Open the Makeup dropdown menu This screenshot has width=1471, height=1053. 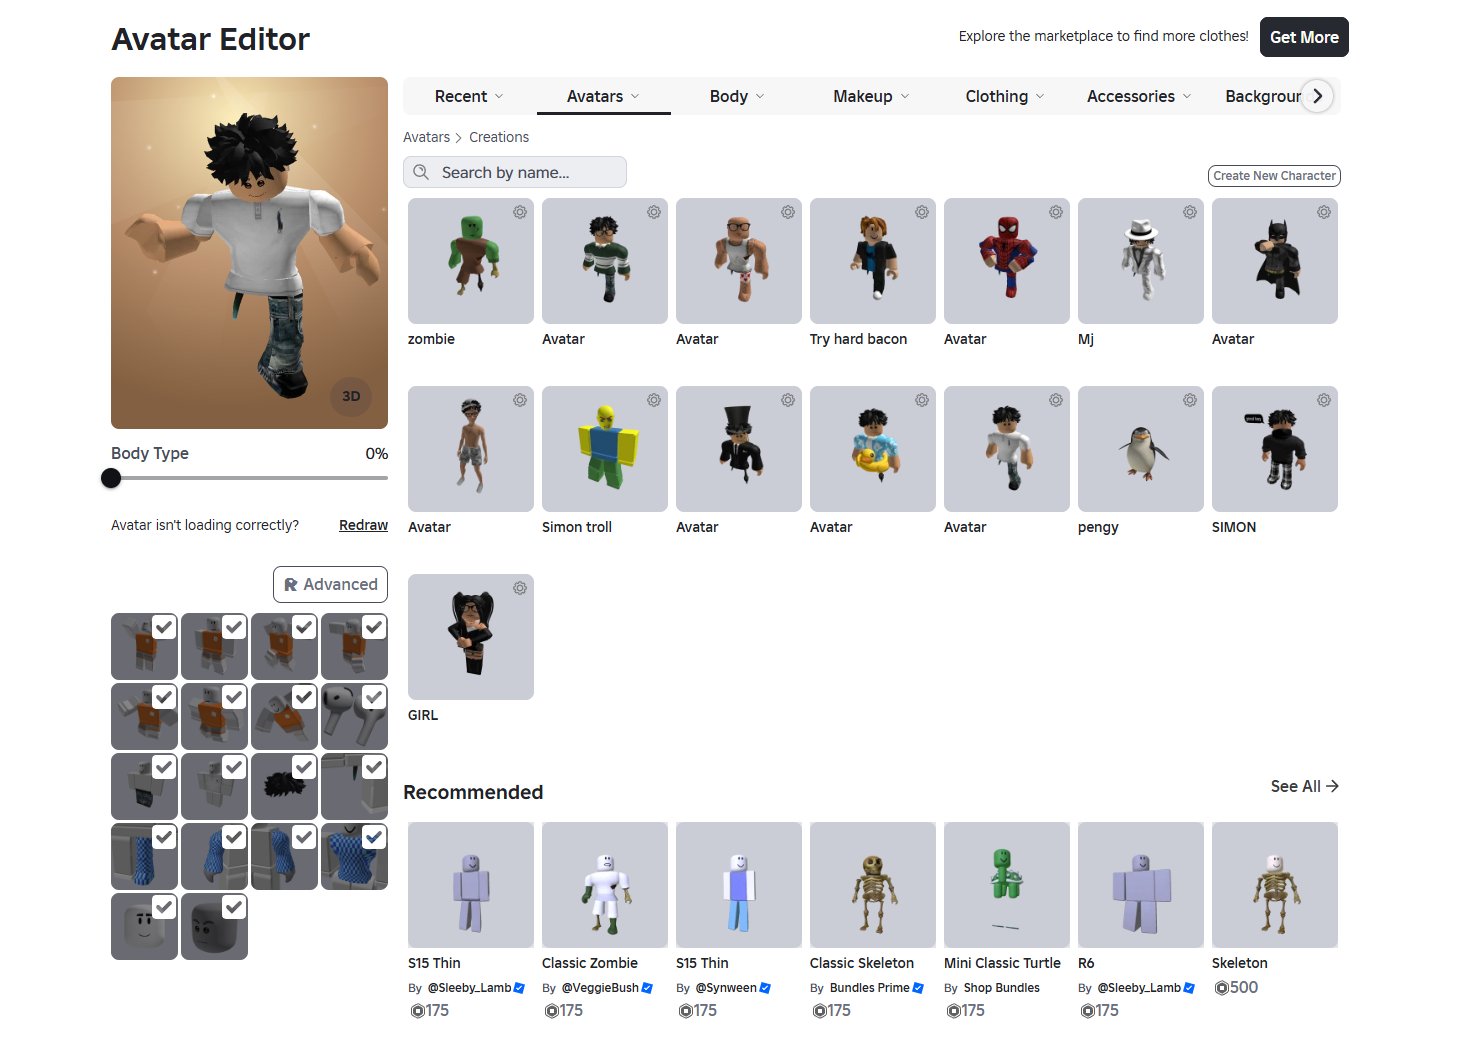click(x=871, y=96)
